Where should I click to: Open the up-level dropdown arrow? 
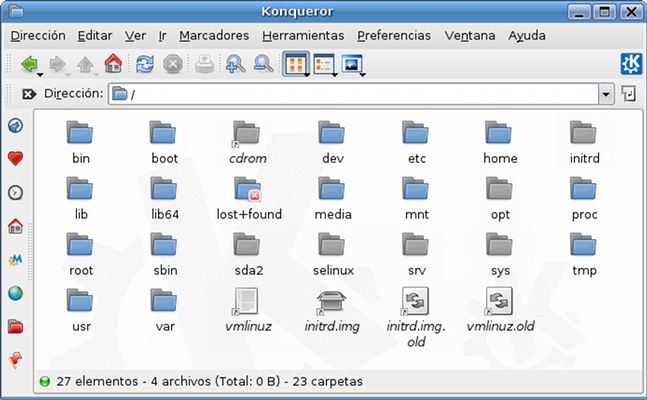click(96, 75)
